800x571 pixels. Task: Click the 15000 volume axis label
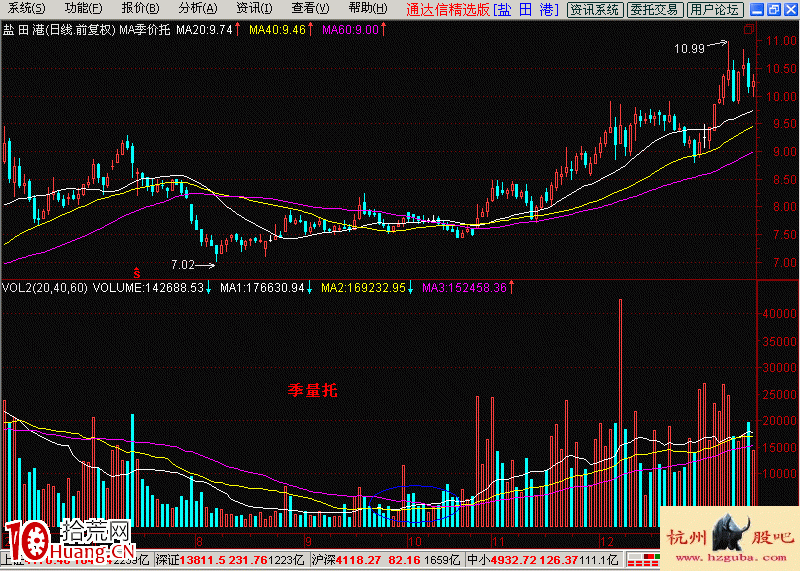pyautogui.click(x=779, y=448)
